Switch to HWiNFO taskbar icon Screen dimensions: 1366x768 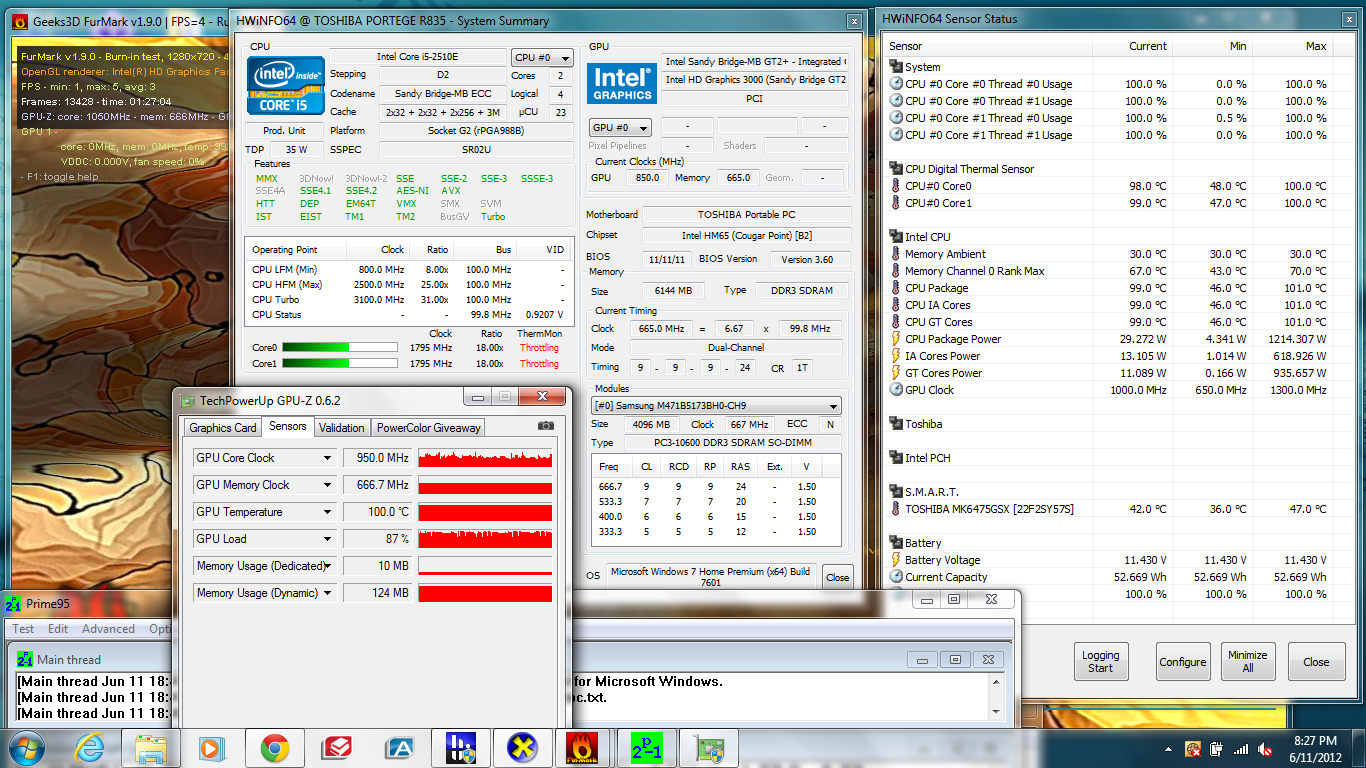[460, 747]
